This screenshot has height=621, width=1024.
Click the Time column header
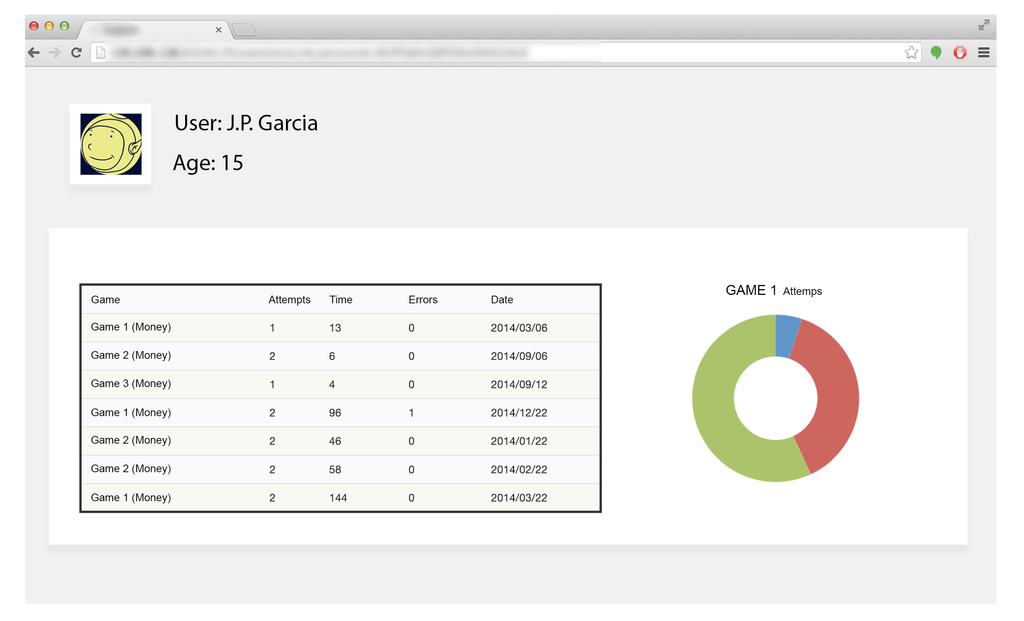coord(340,300)
